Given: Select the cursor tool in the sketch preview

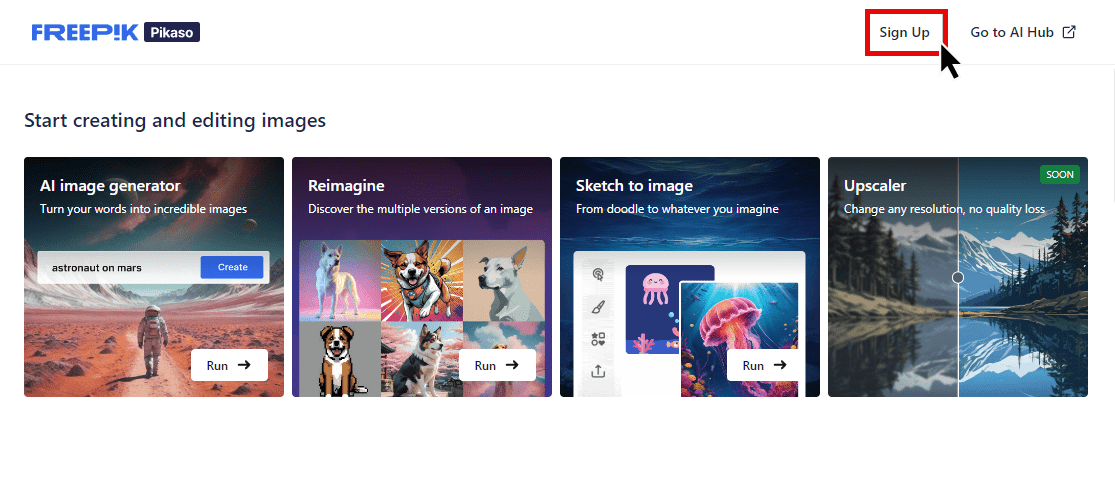Looking at the screenshot, I should pyautogui.click(x=598, y=274).
